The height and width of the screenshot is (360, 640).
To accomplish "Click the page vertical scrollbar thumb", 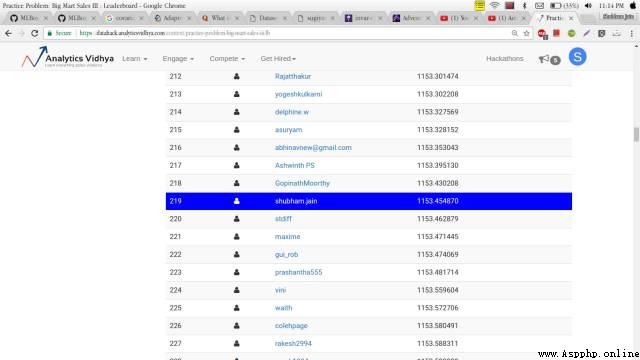I will pyautogui.click(x=636, y=134).
